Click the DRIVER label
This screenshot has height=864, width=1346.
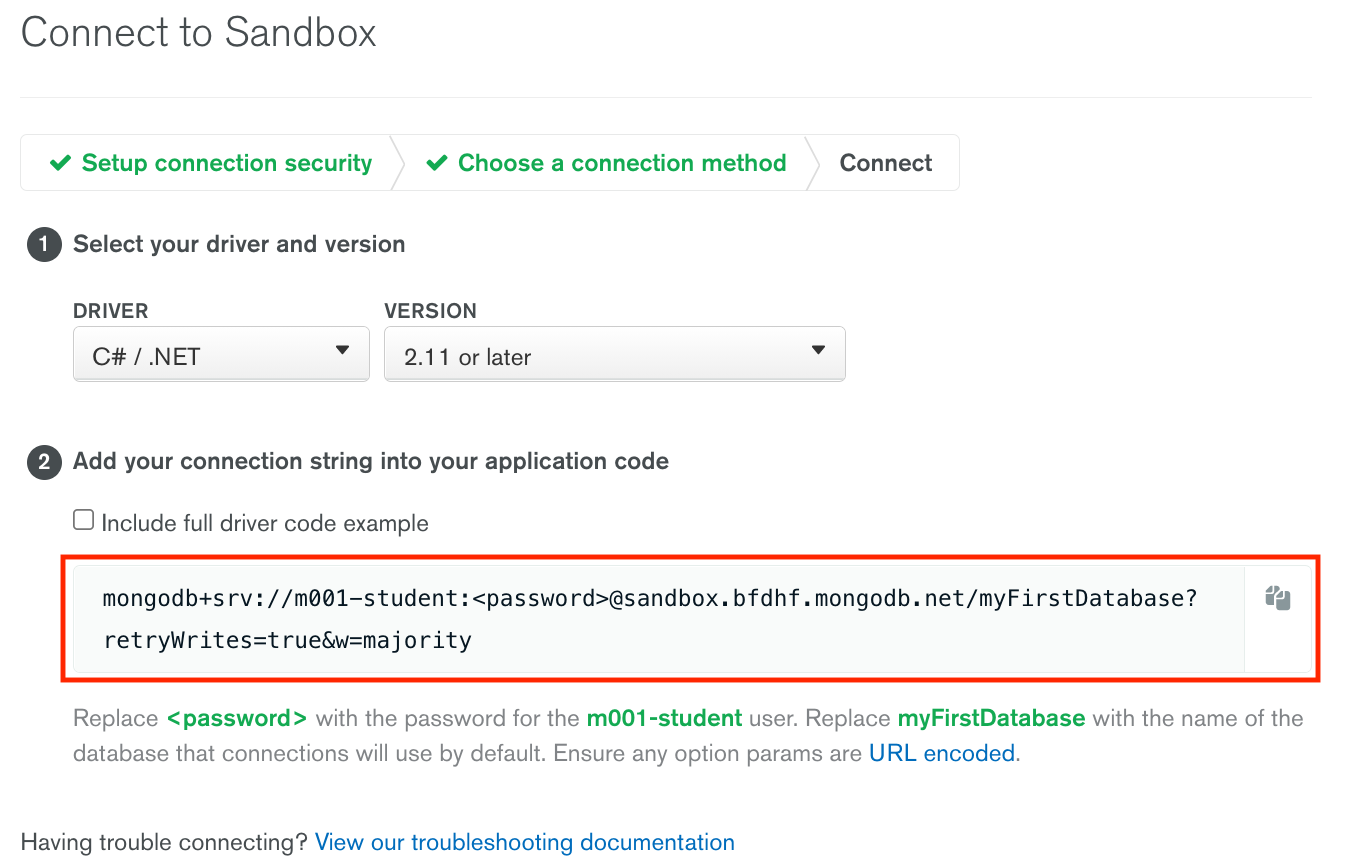tap(111, 311)
